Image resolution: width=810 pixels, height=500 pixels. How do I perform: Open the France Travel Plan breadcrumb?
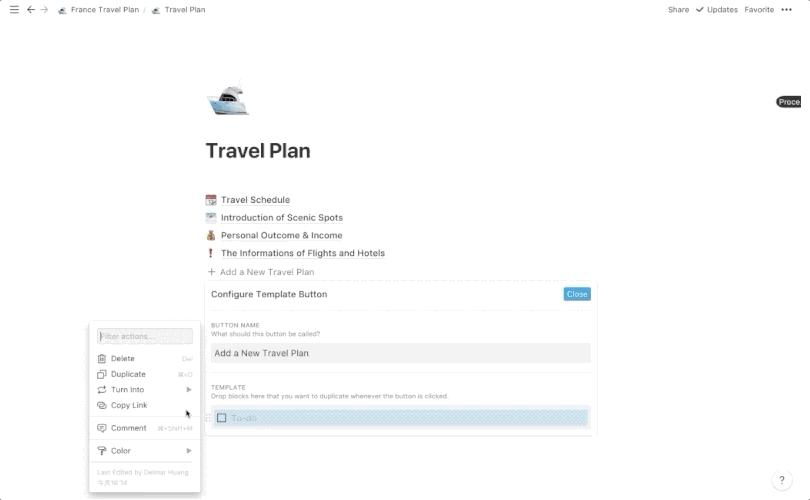click(x=104, y=10)
